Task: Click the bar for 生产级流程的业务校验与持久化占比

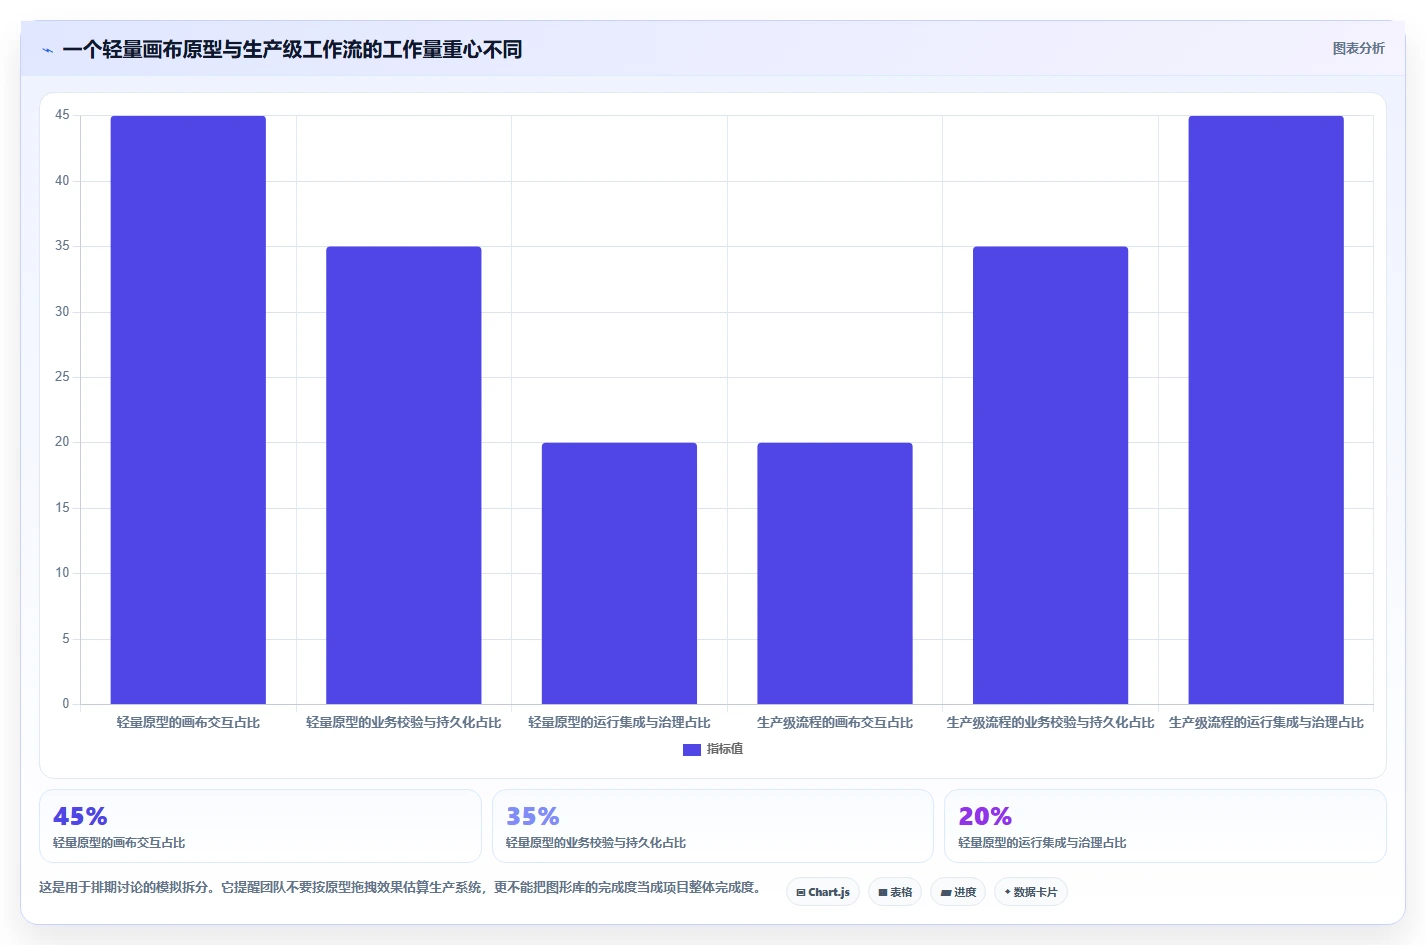Action: pyautogui.click(x=1050, y=475)
